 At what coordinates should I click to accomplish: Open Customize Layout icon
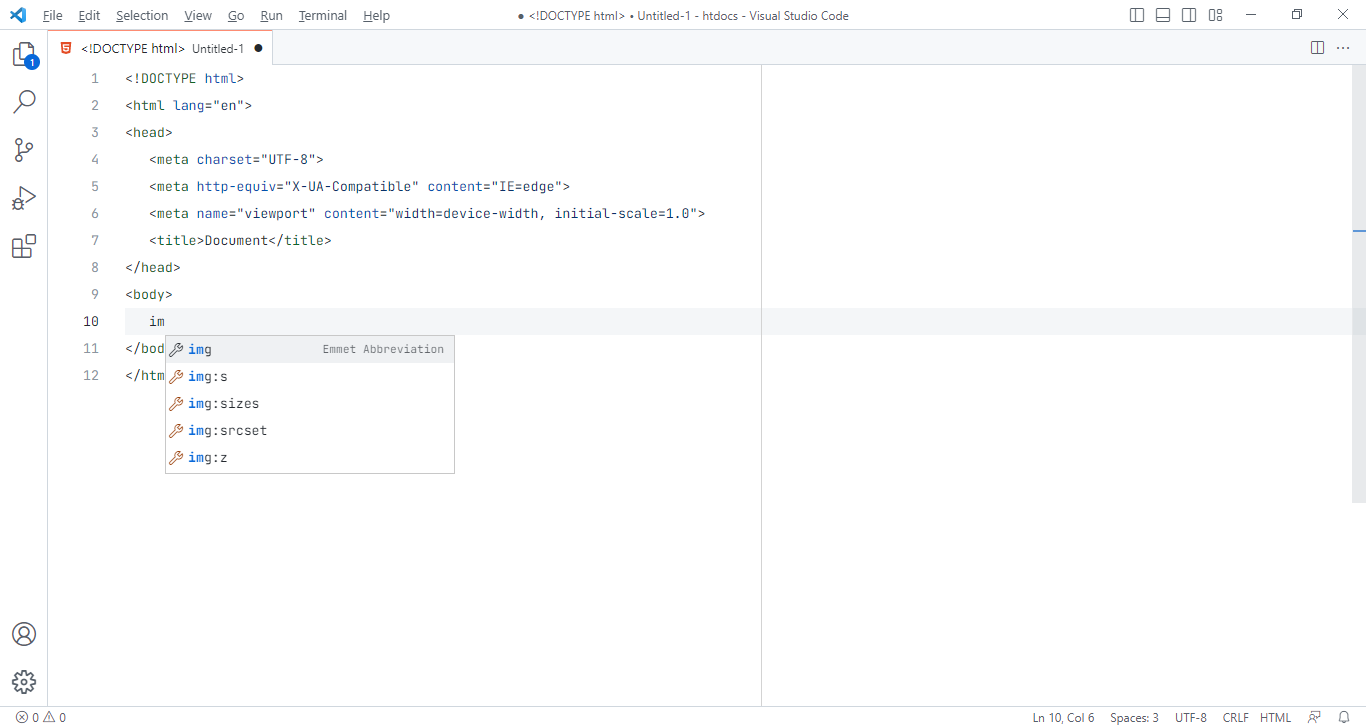(1216, 15)
